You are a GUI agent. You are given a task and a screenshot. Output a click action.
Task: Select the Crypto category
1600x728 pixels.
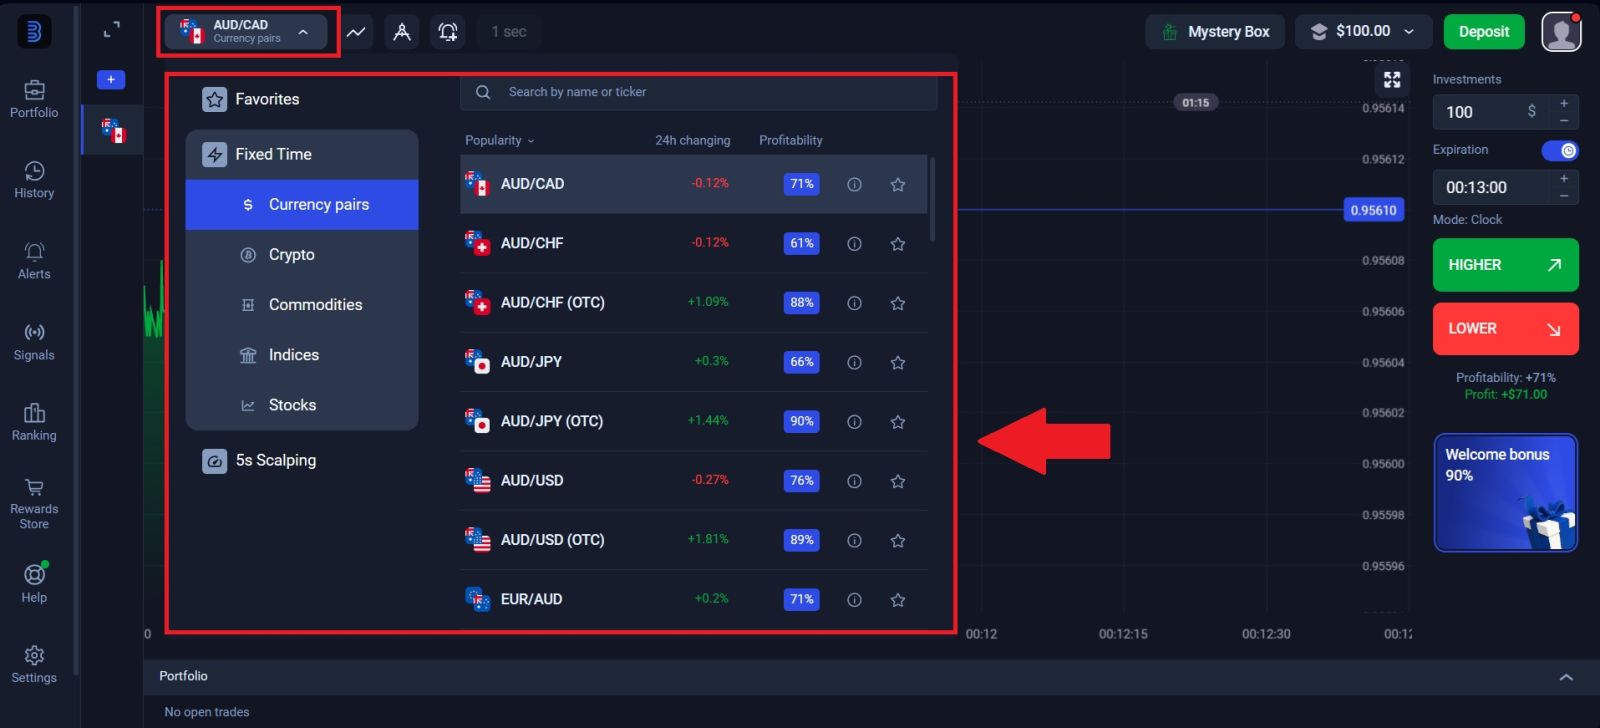coord(291,255)
